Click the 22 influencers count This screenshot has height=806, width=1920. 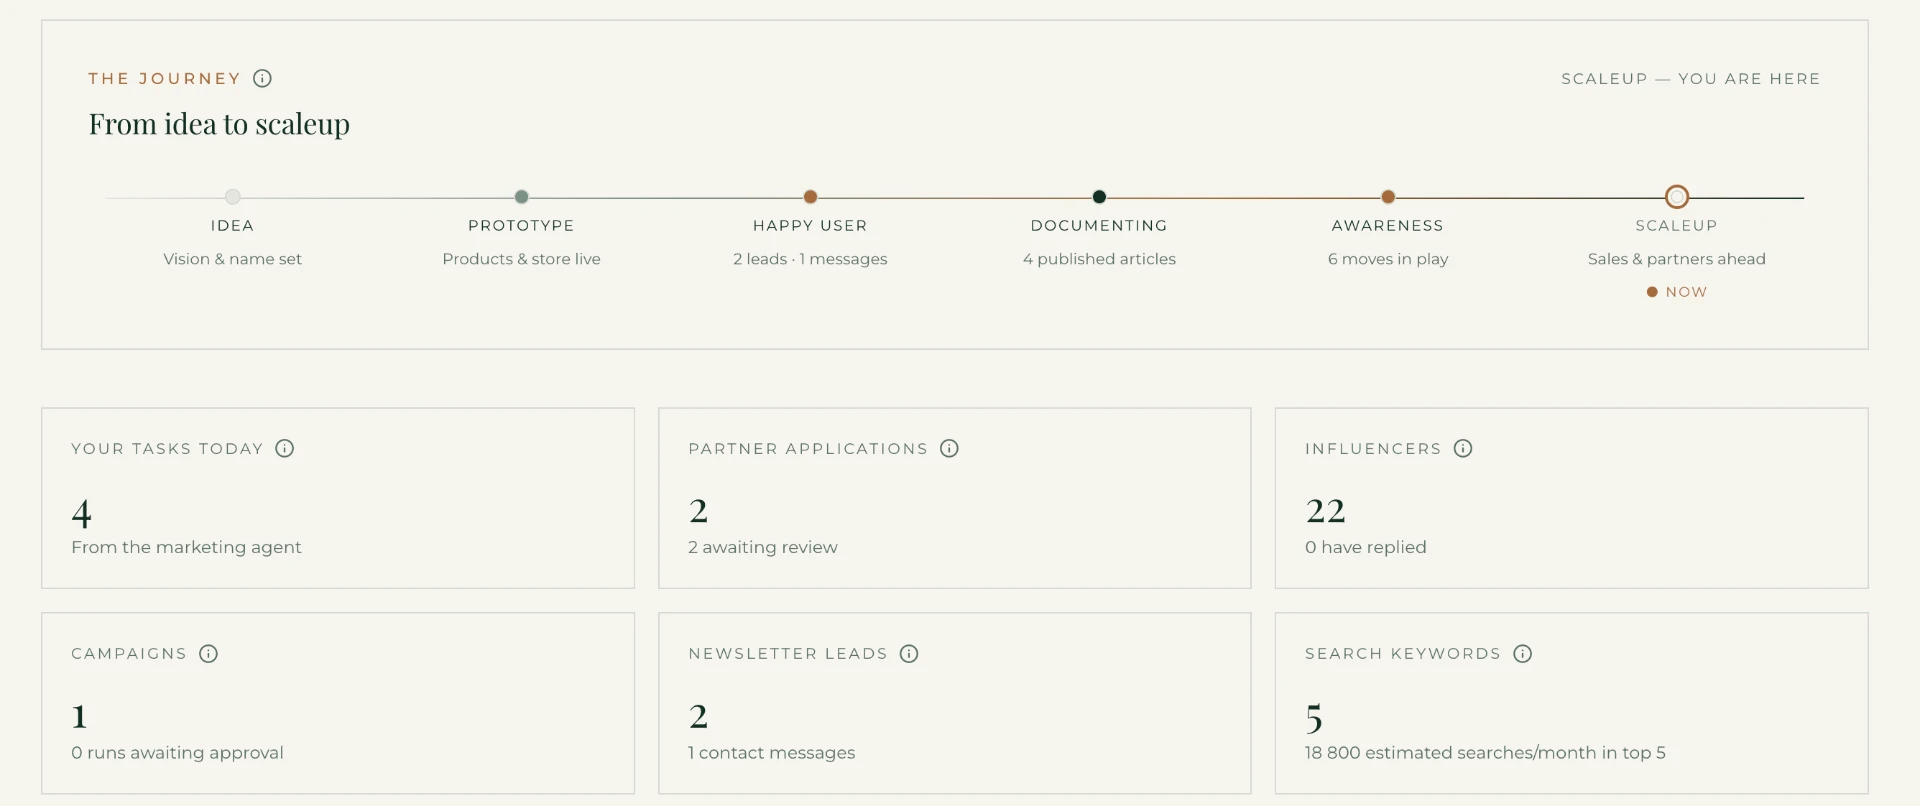(x=1326, y=511)
